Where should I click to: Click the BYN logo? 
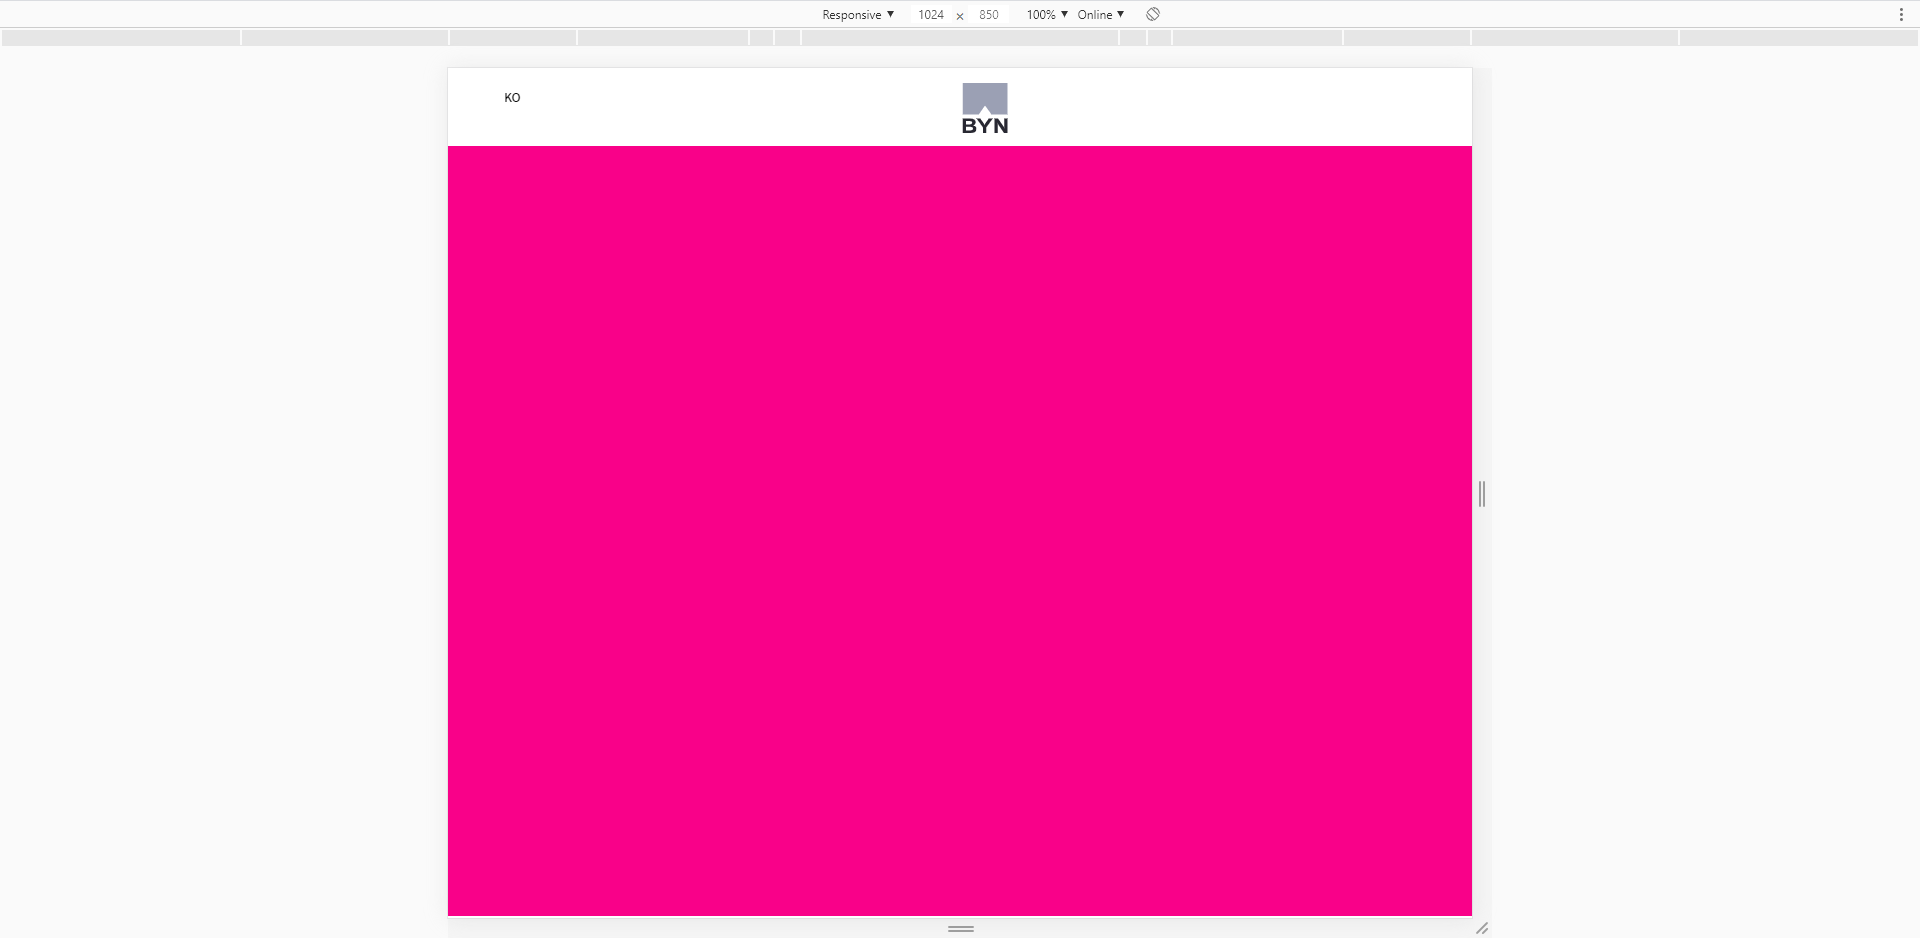pyautogui.click(x=985, y=108)
